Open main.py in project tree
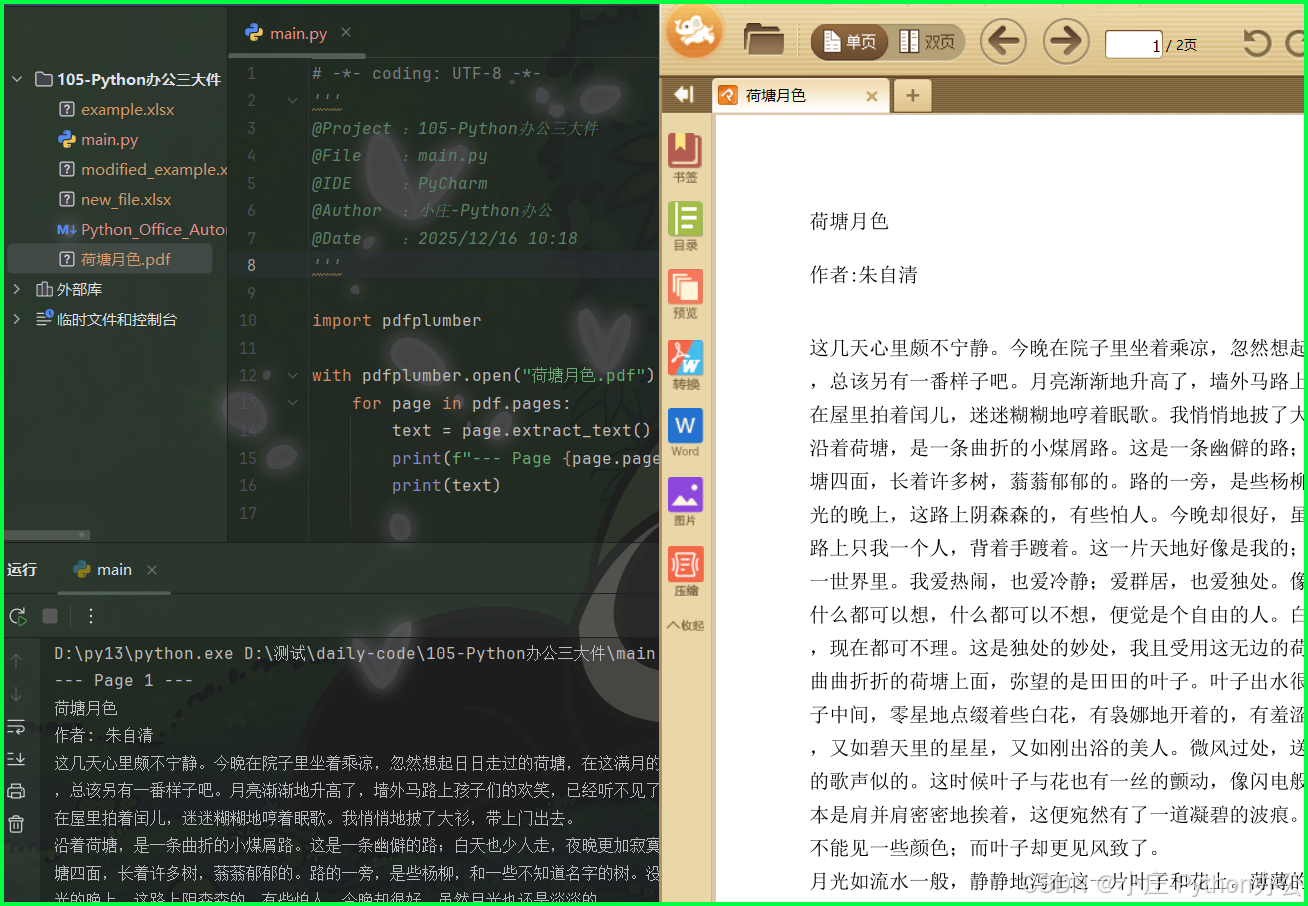 (x=110, y=139)
